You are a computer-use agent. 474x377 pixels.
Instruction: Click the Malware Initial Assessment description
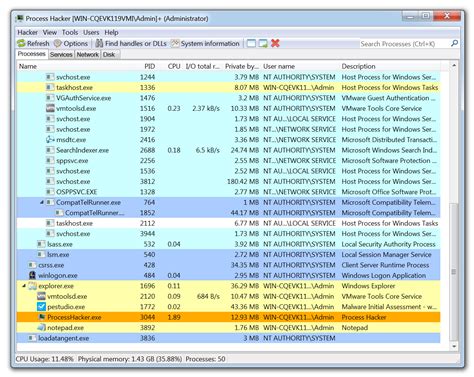(x=389, y=307)
